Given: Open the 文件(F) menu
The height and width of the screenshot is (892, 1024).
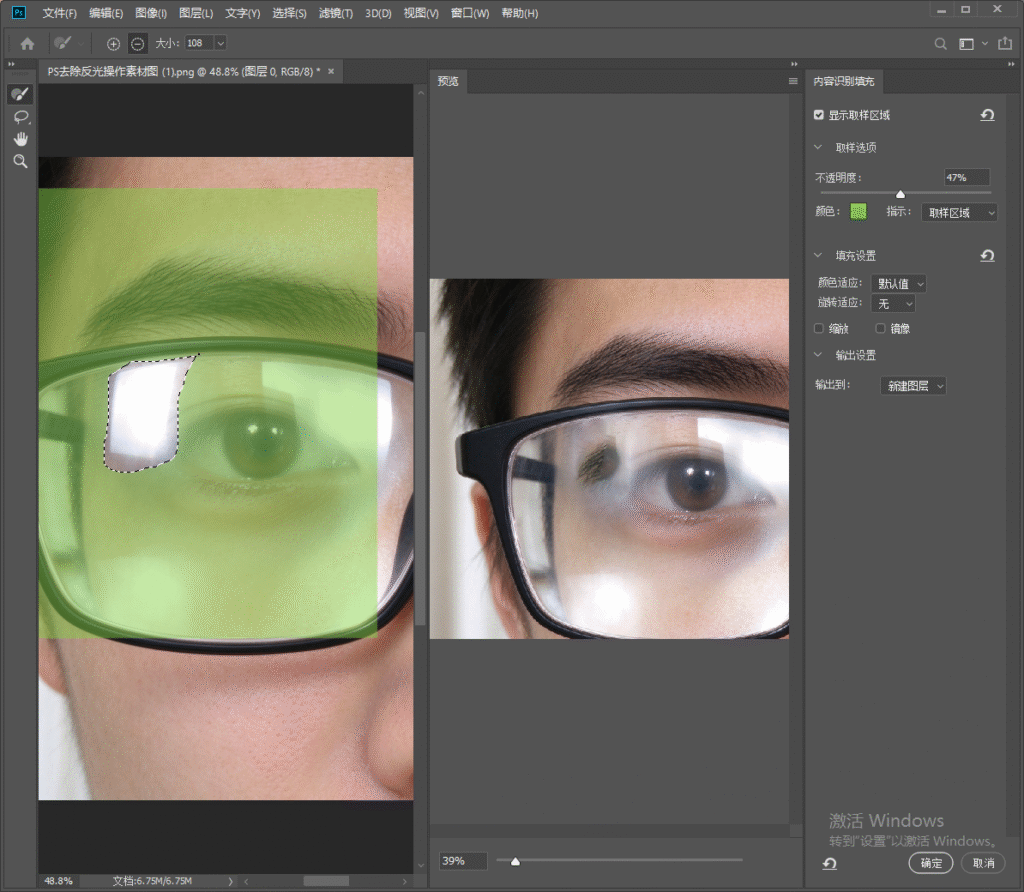Looking at the screenshot, I should point(59,13).
